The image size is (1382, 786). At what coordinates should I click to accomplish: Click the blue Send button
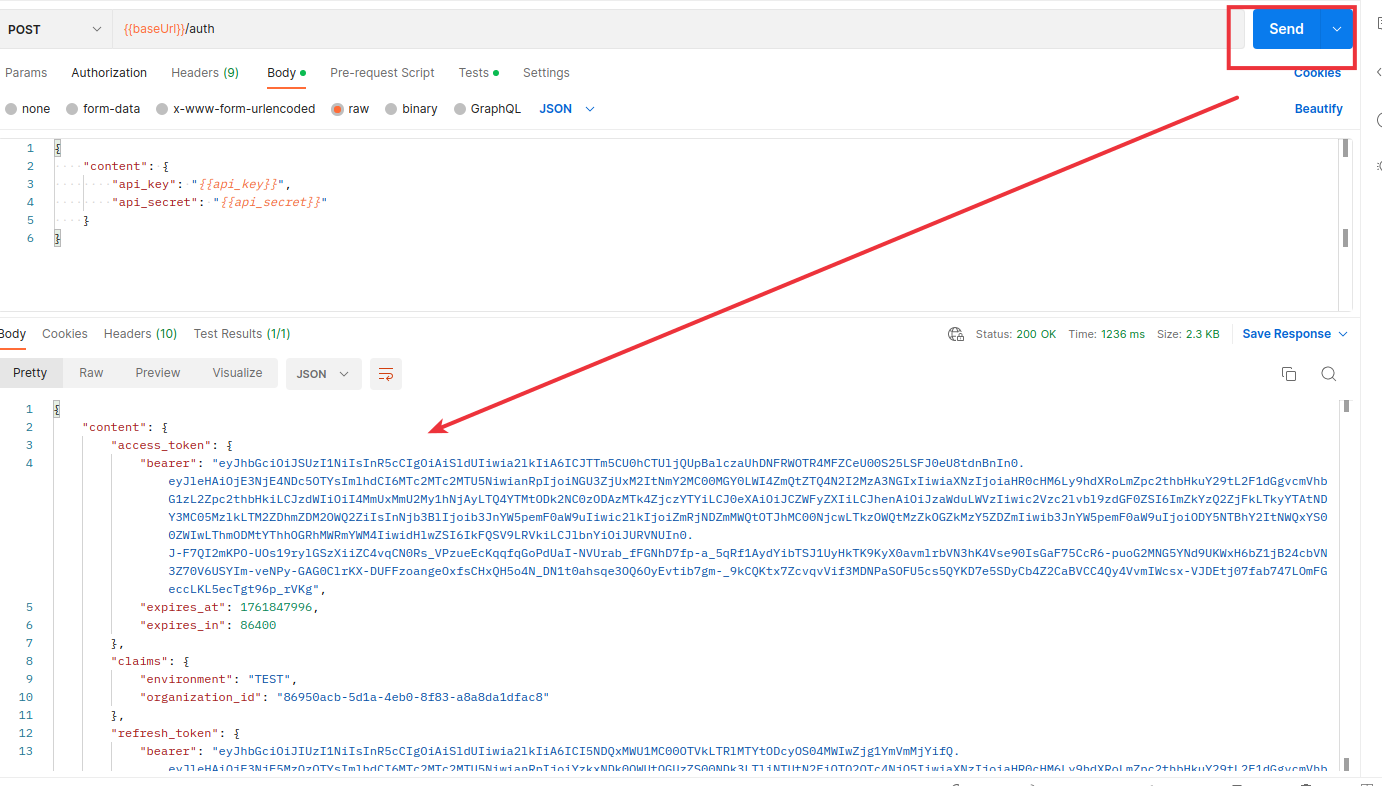point(1286,29)
